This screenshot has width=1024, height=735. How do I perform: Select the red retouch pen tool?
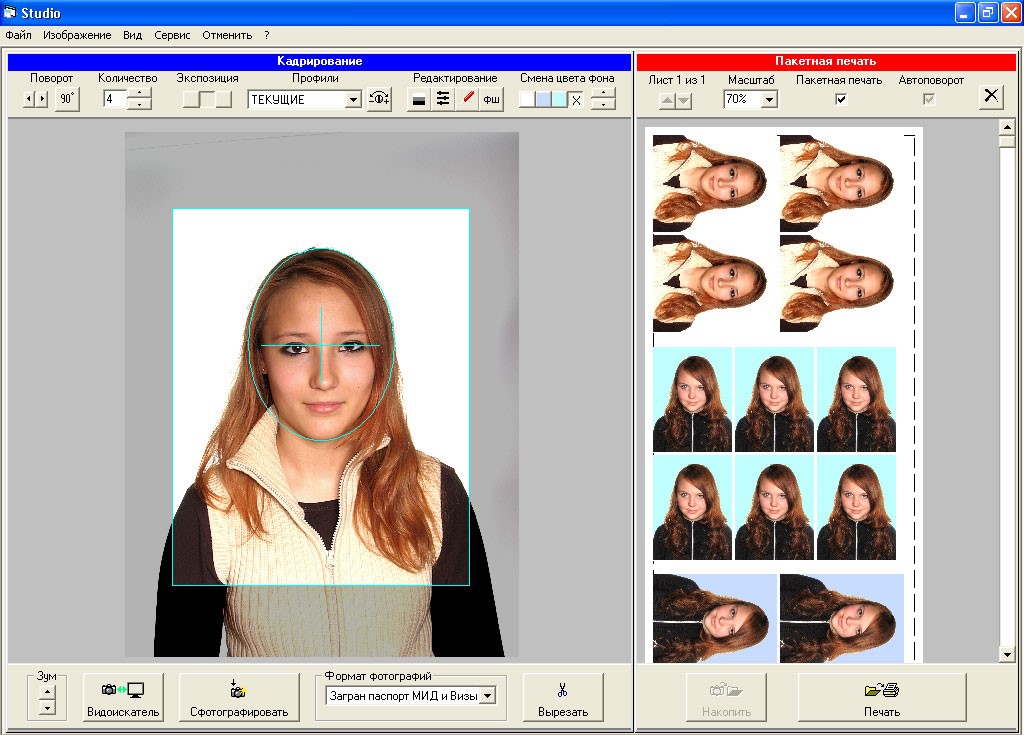pos(469,98)
